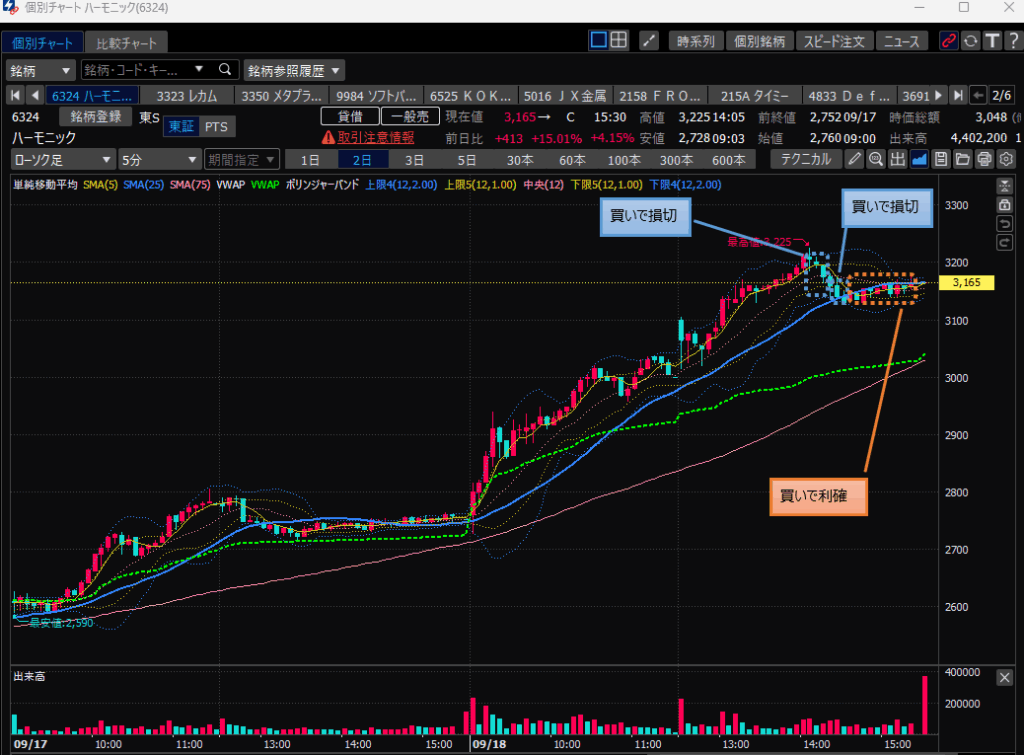Open the 銘柄参照履歴 dropdown
This screenshot has height=755, width=1024.
294,70
